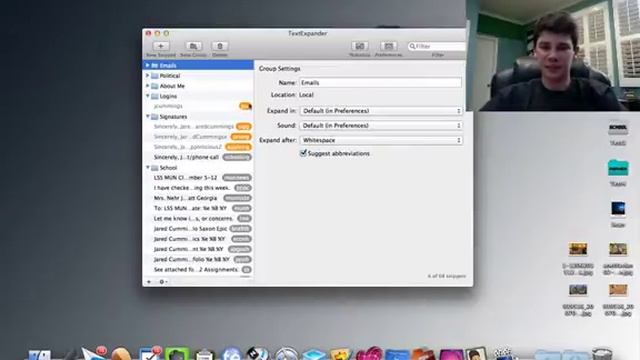Select snippet "Let me know i...s, or concerns."
Viewport: 640px width, 360px height.
[198, 218]
